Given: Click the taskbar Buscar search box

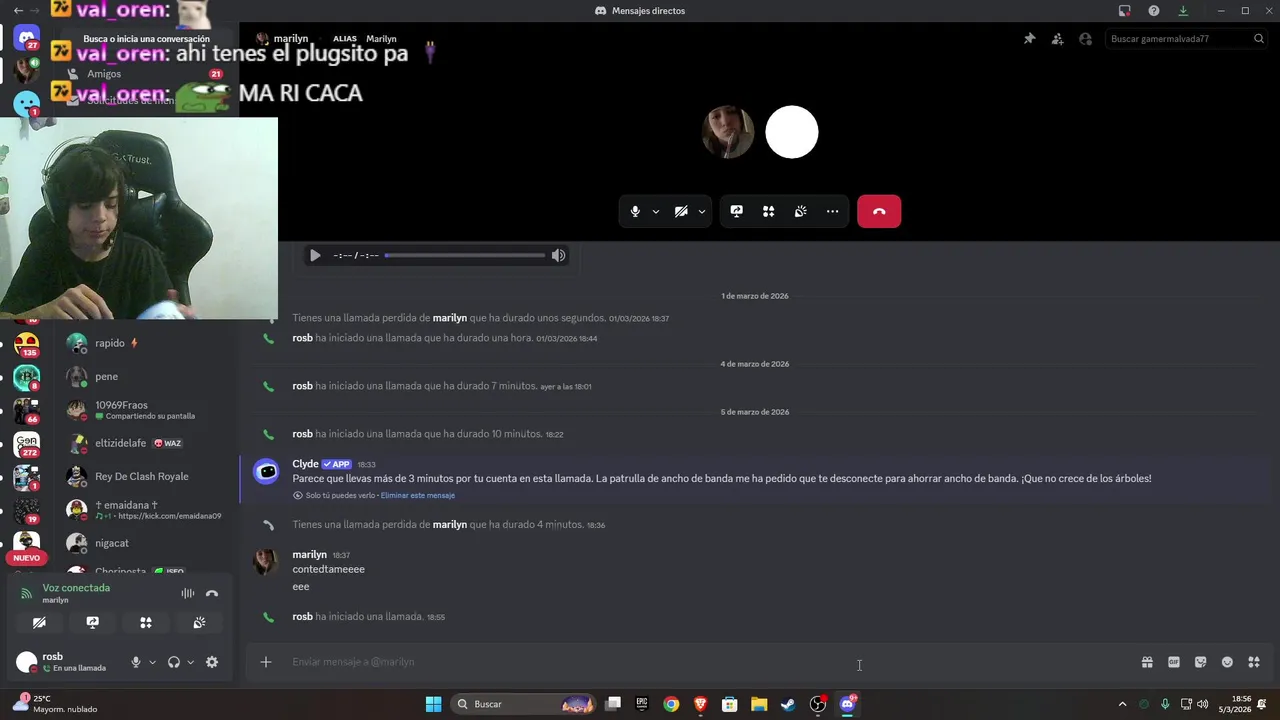Looking at the screenshot, I should pos(523,704).
